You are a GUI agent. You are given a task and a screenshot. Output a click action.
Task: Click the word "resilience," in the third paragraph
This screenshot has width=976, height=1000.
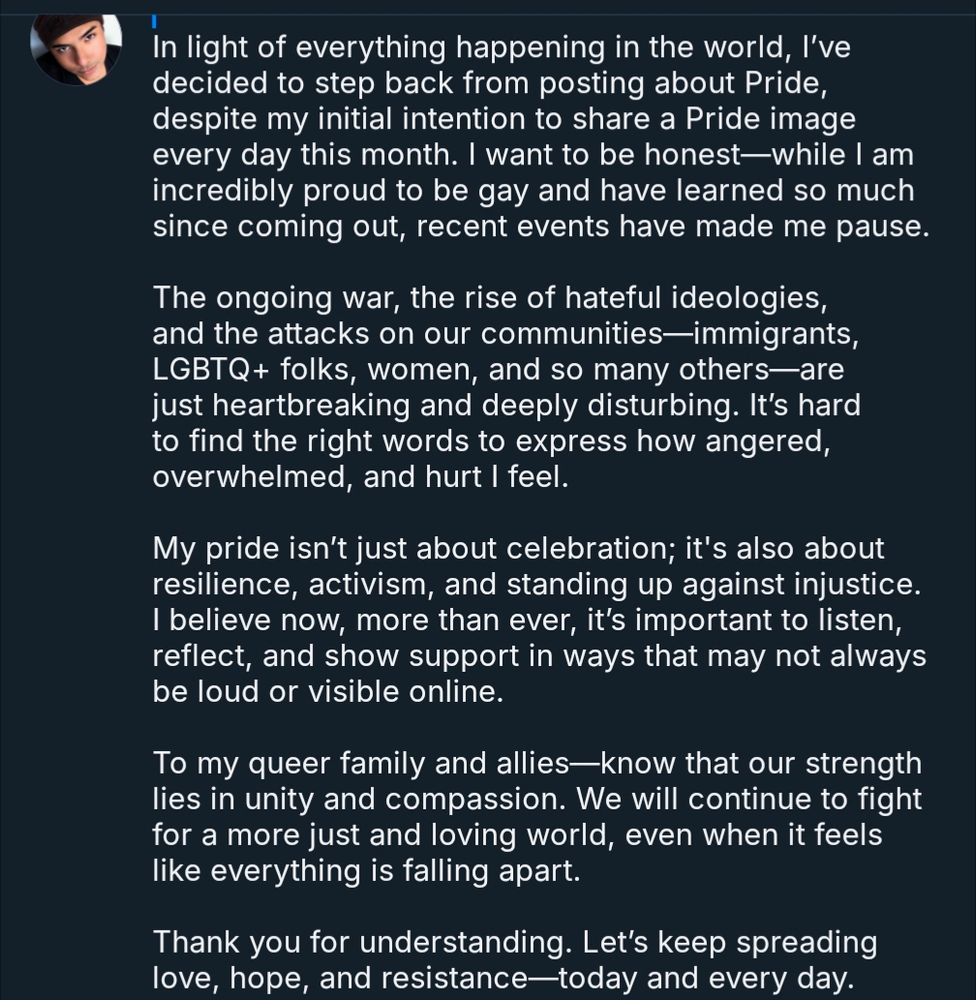[225, 584]
